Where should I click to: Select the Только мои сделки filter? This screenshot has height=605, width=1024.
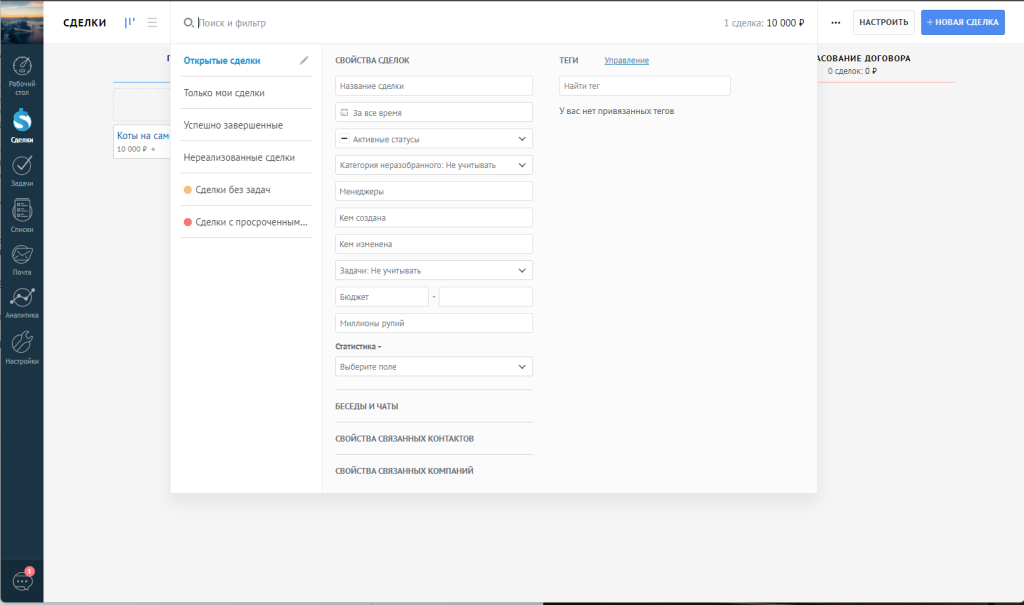[224, 93]
